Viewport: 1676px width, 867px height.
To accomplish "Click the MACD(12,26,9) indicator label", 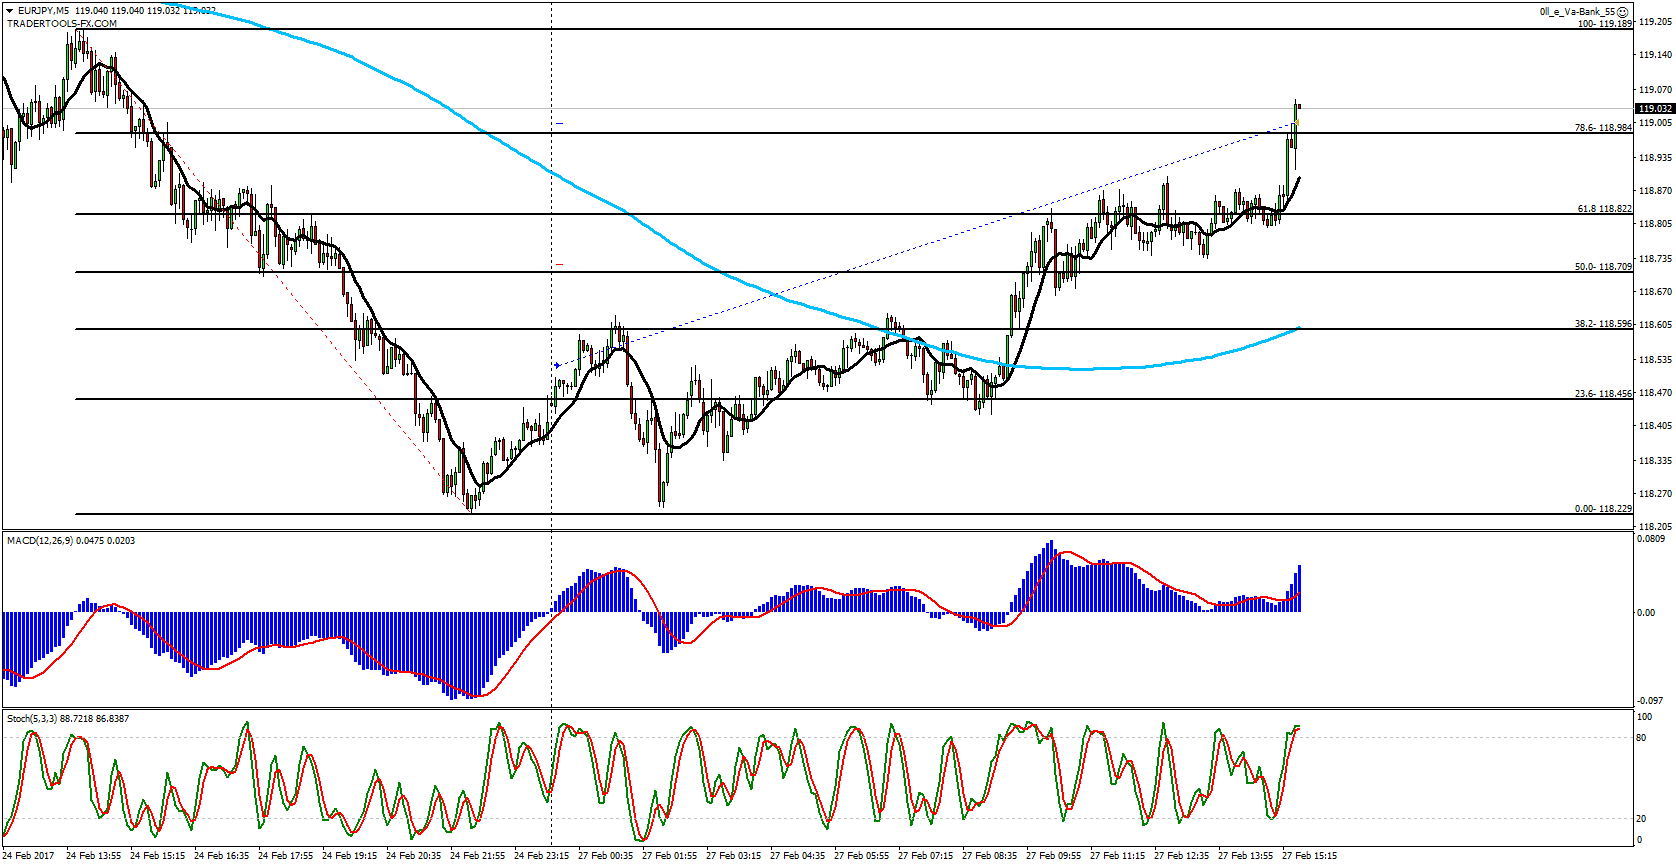I will point(40,540).
